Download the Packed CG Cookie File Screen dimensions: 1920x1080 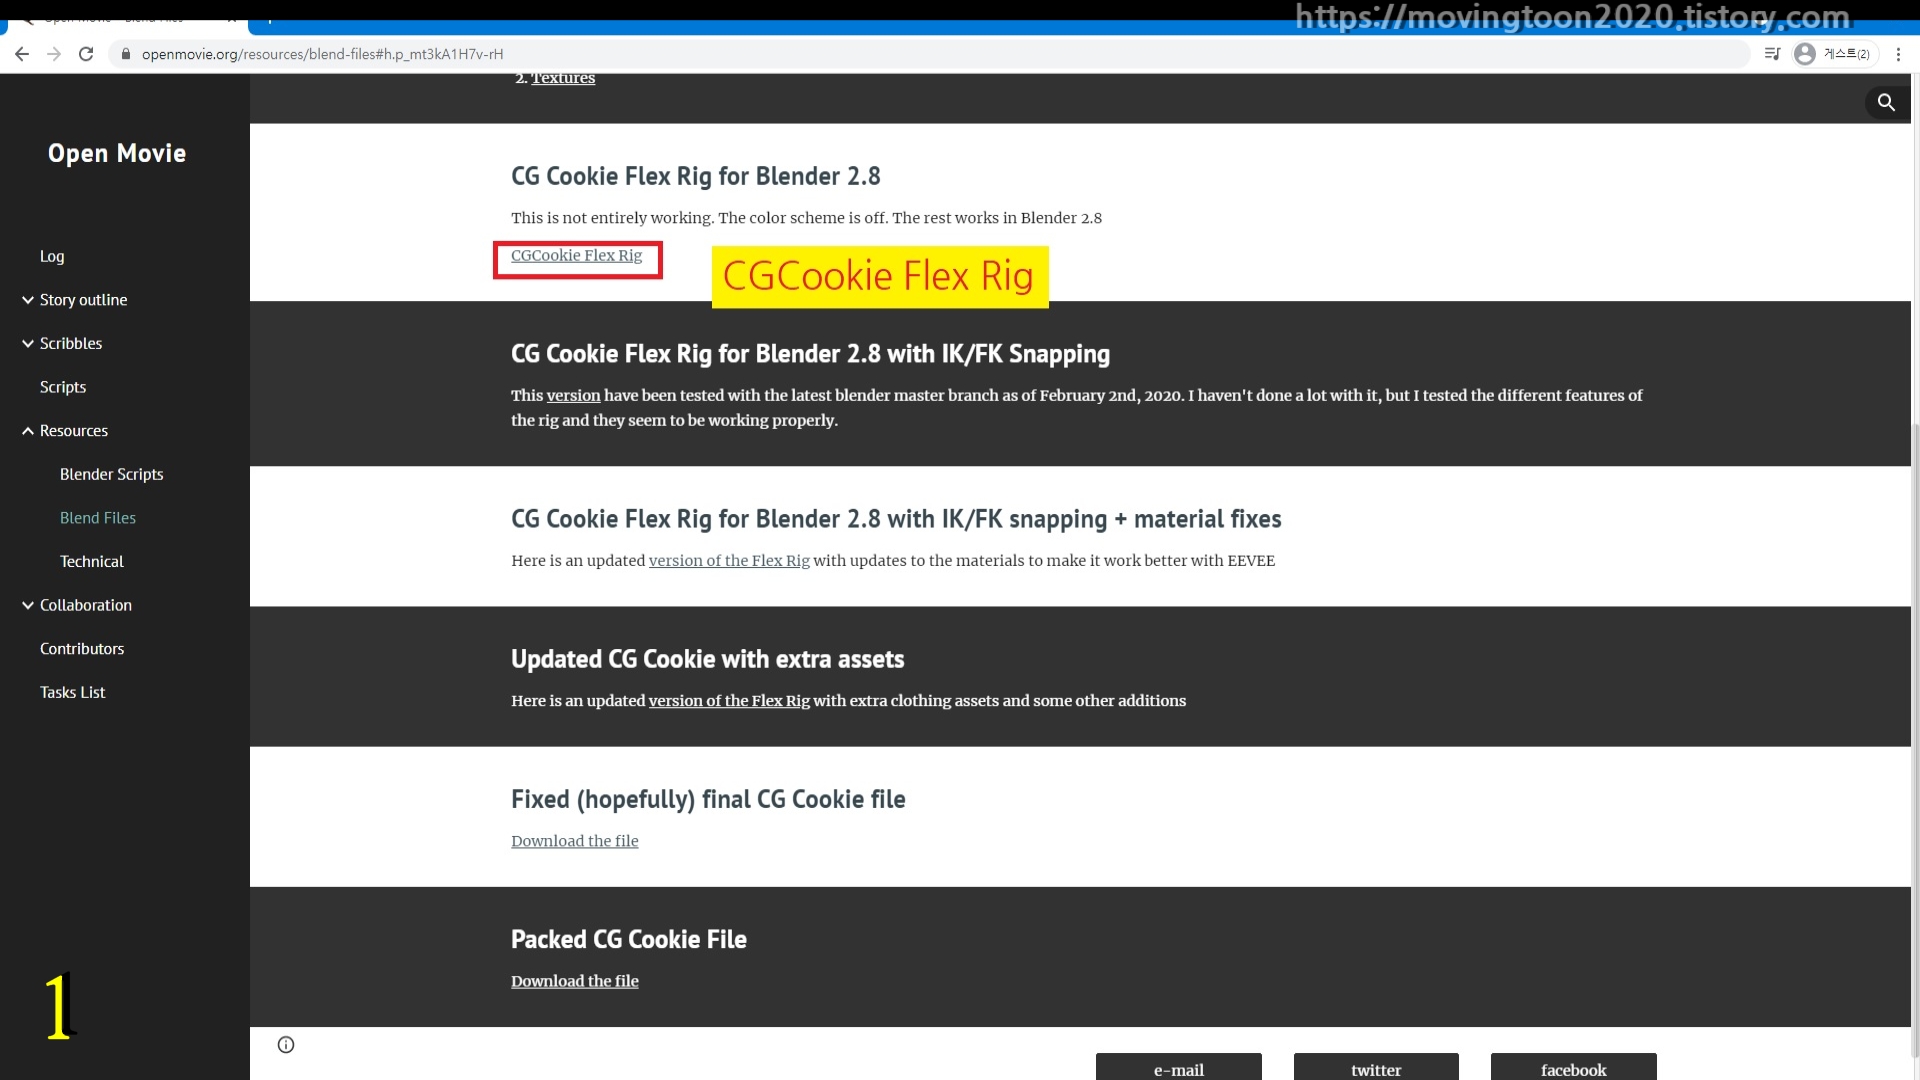point(575,981)
